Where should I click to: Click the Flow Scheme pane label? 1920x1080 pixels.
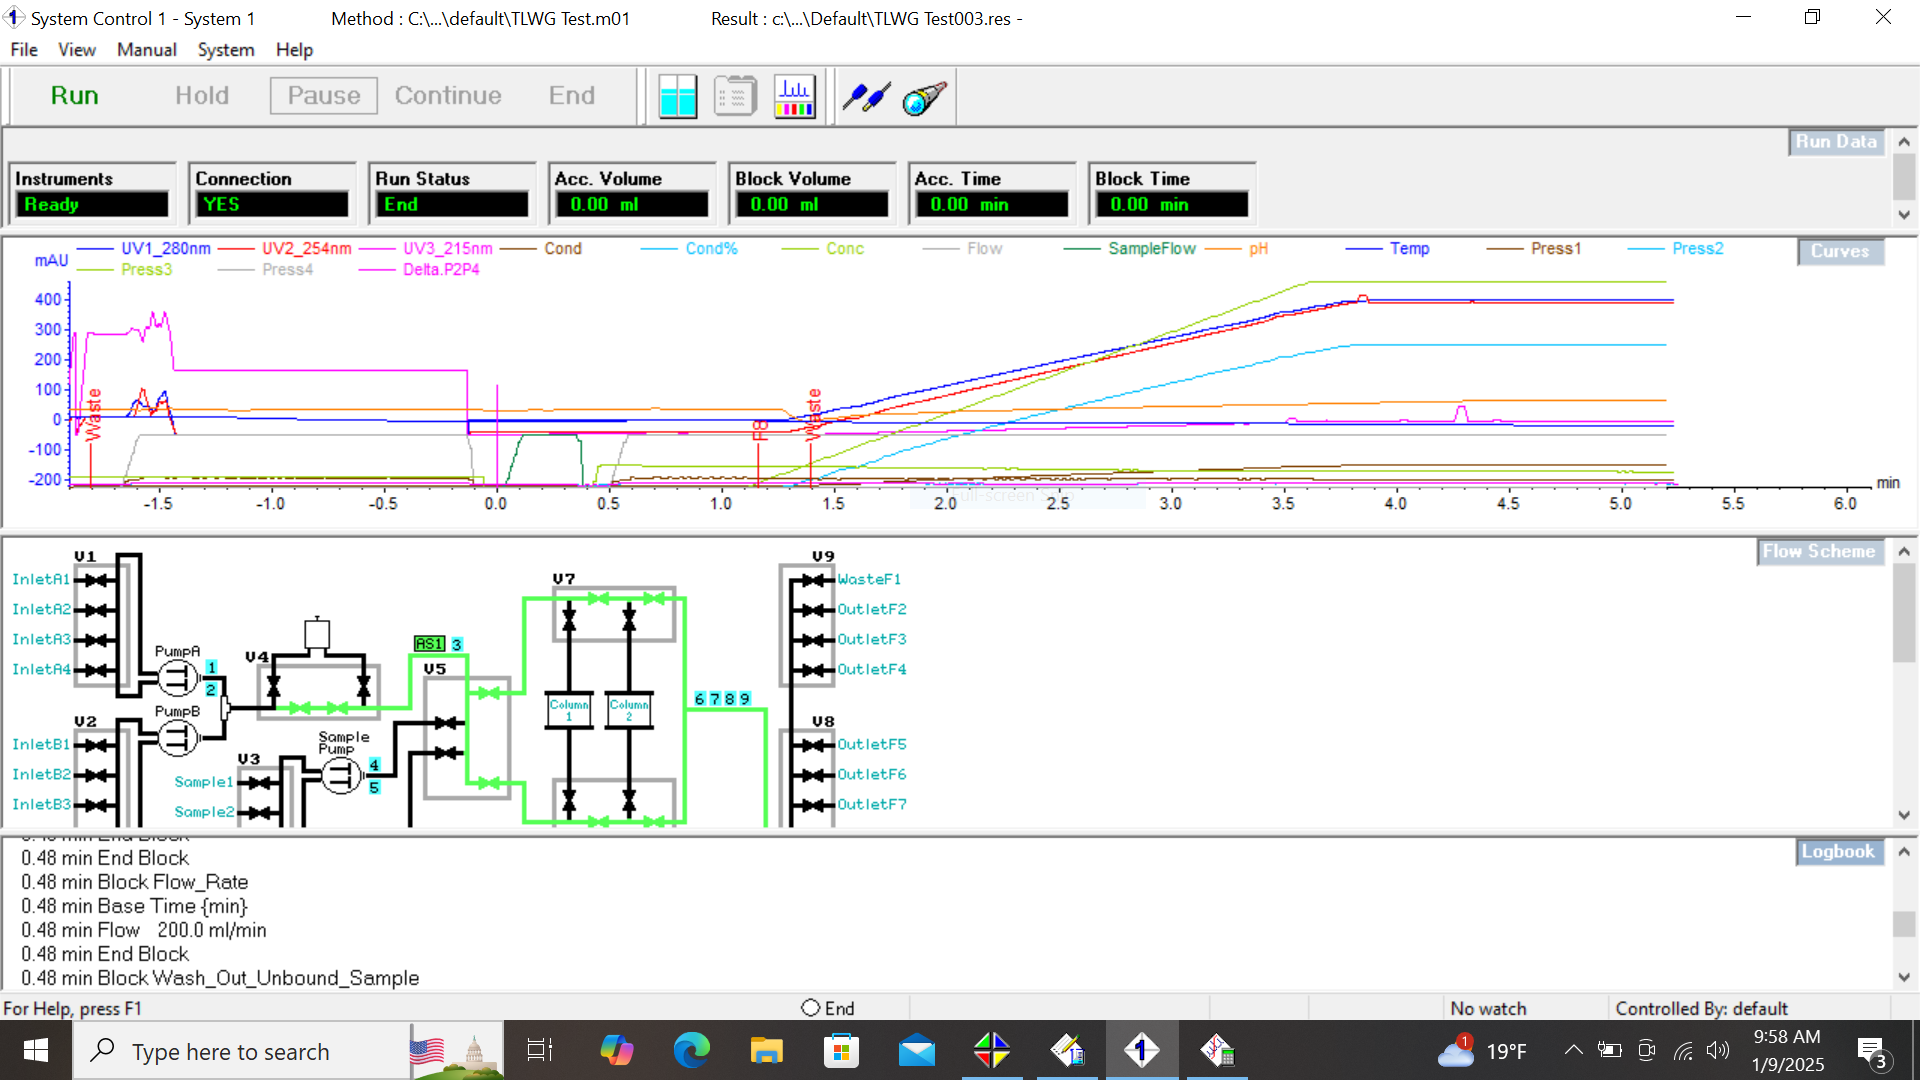click(1819, 552)
